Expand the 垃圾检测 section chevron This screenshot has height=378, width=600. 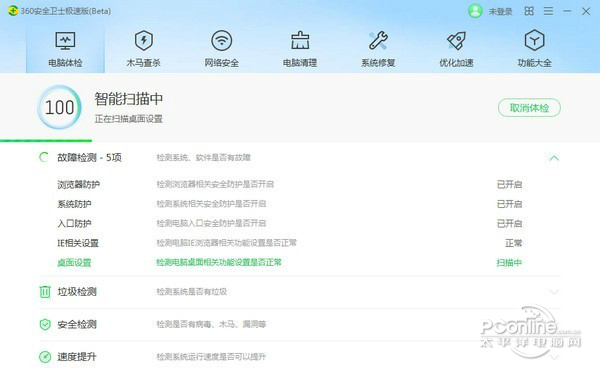click(554, 292)
